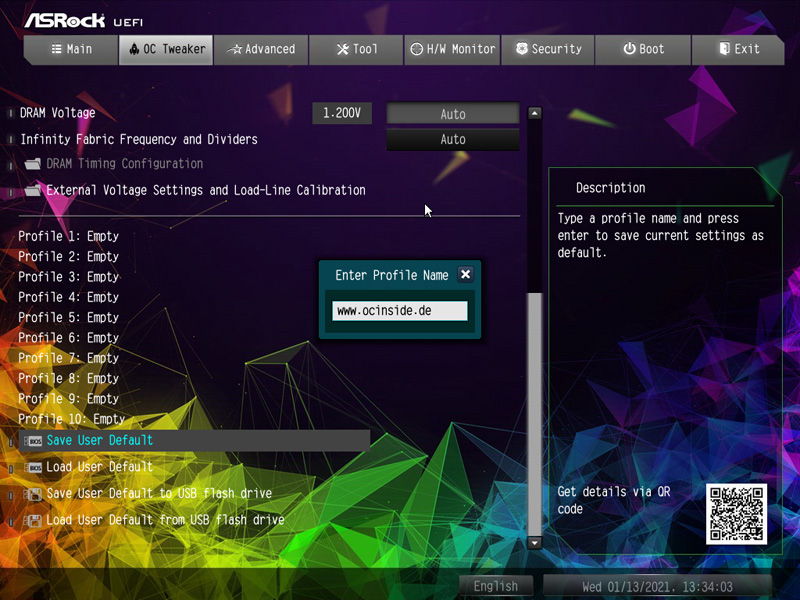Viewport: 800px width, 600px height.
Task: Open External Voltage Settings and Load-Line Calibration
Action: pyautogui.click(x=206, y=190)
